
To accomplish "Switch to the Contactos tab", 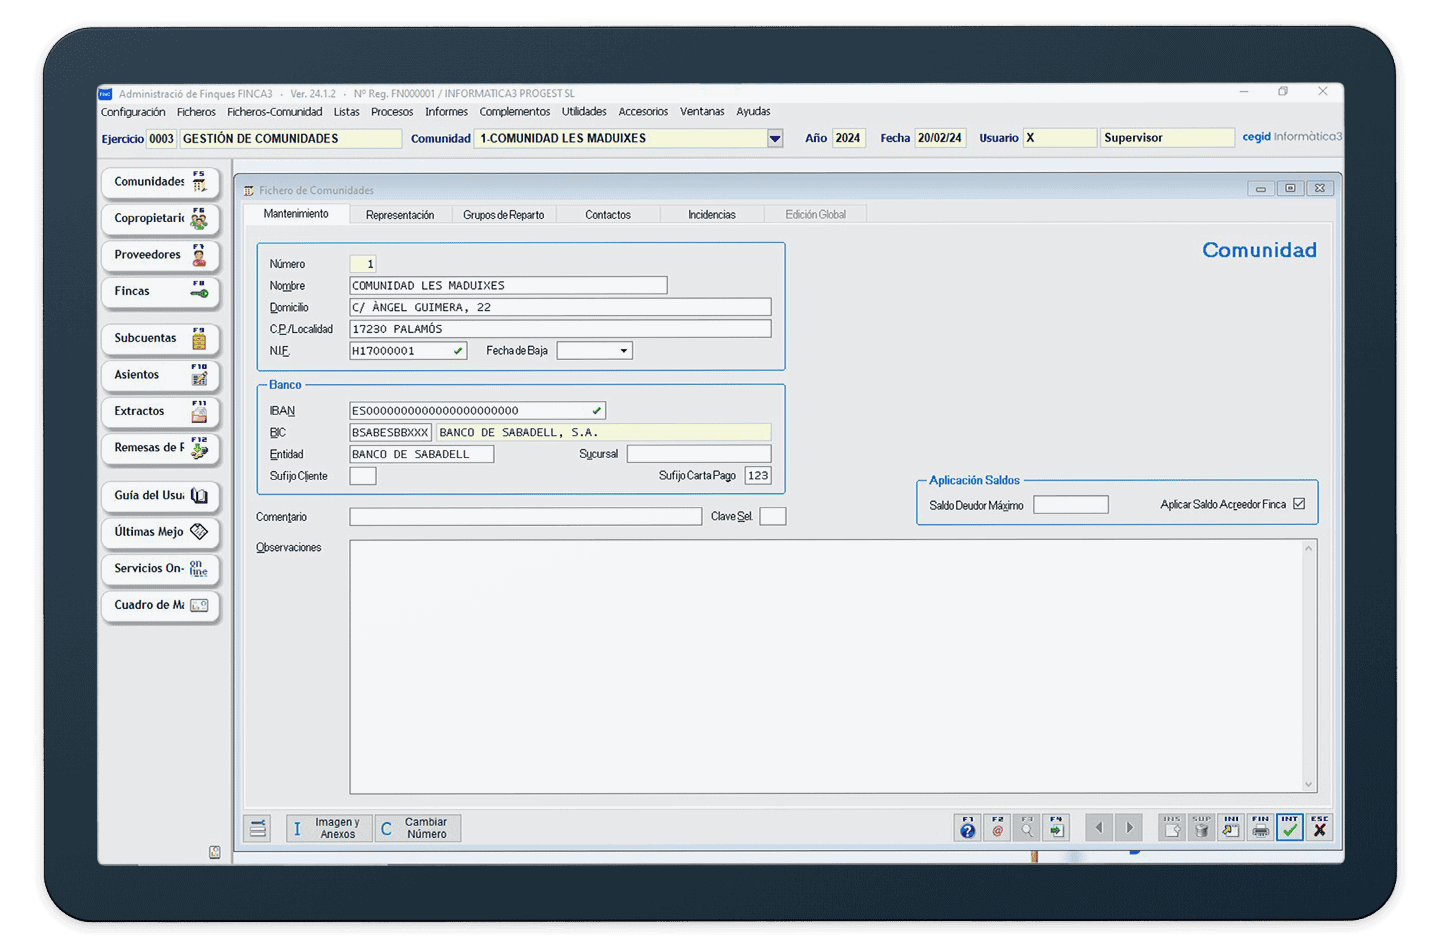I will 608,215.
